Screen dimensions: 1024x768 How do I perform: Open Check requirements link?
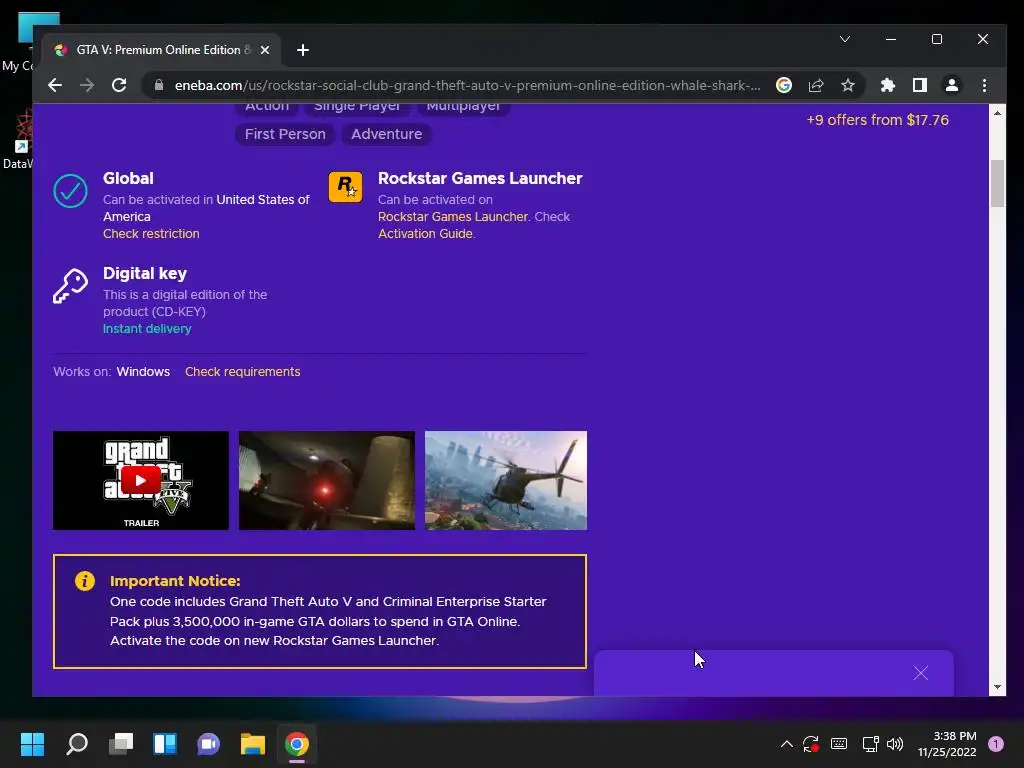click(242, 372)
